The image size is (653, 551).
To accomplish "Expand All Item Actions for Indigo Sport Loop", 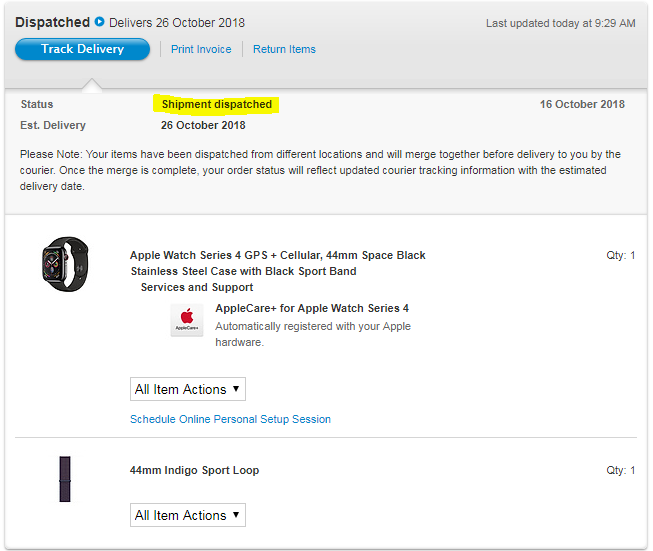I will click(x=188, y=515).
